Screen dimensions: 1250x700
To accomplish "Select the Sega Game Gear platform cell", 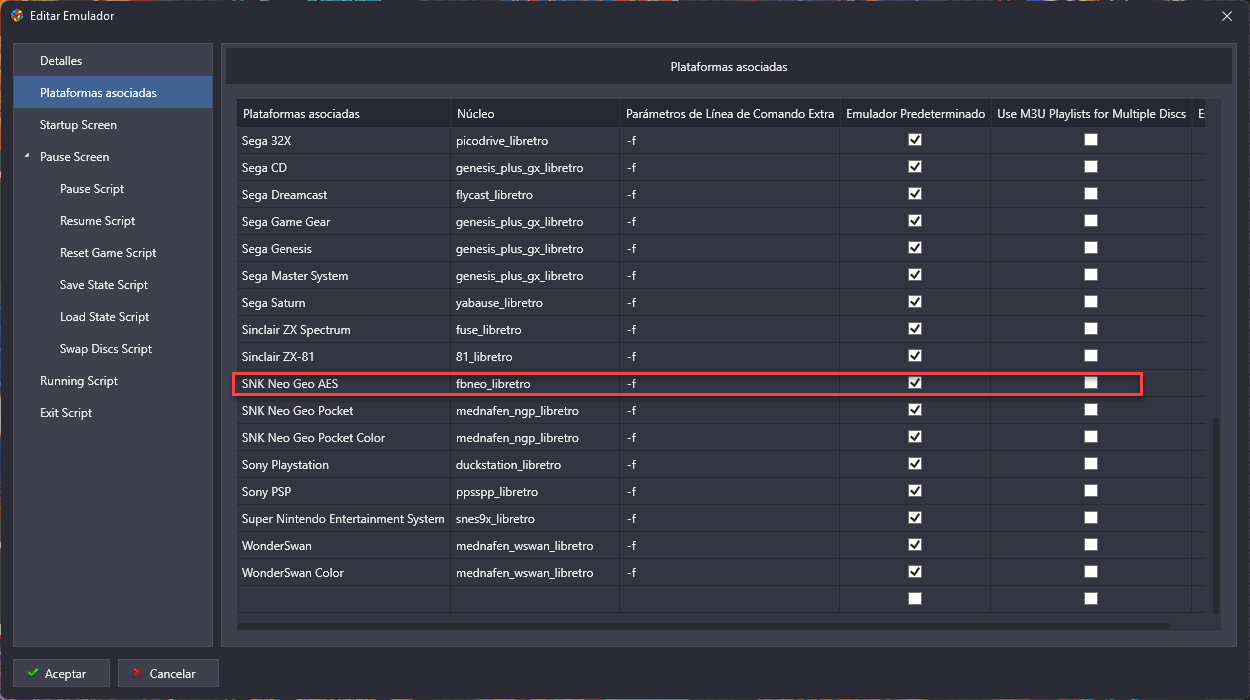I will (343, 221).
